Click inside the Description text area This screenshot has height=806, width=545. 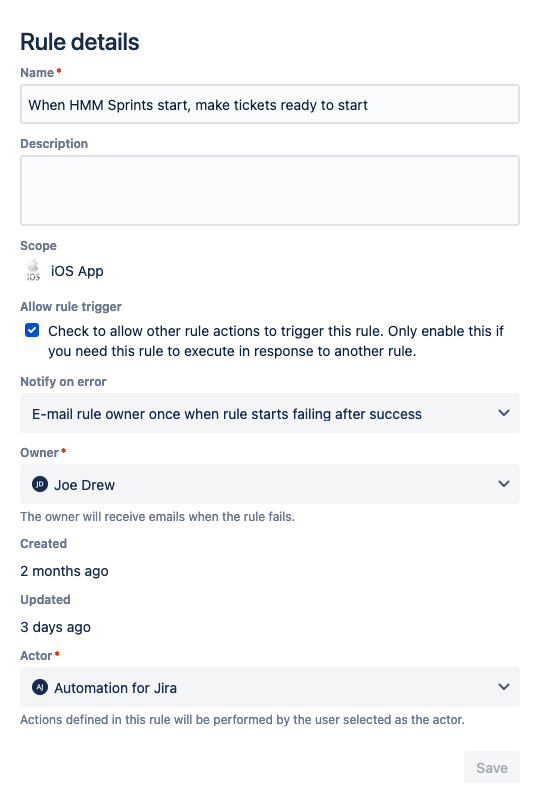pos(270,191)
